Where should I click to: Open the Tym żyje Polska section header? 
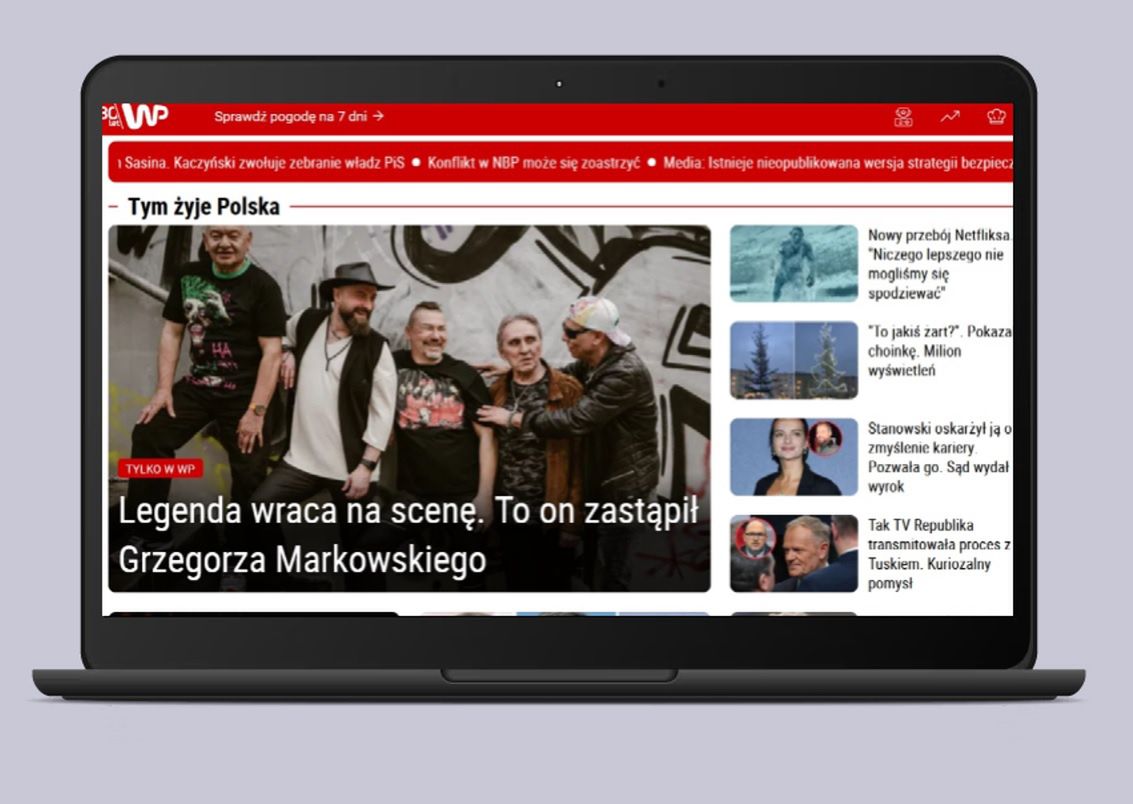204,207
